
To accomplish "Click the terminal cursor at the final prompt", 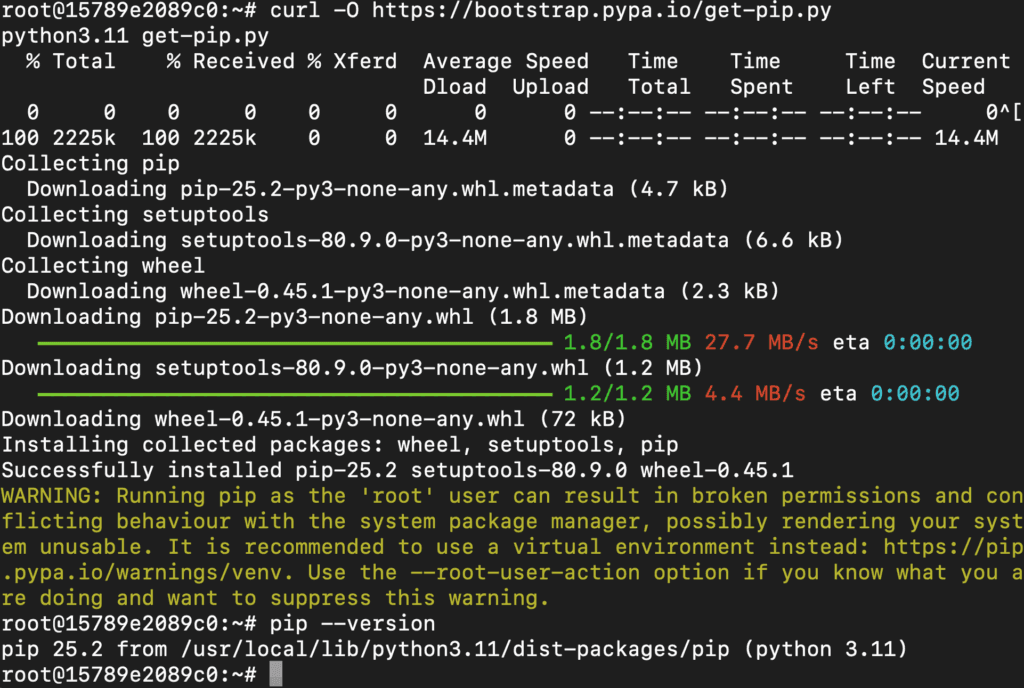I will click(x=276, y=674).
